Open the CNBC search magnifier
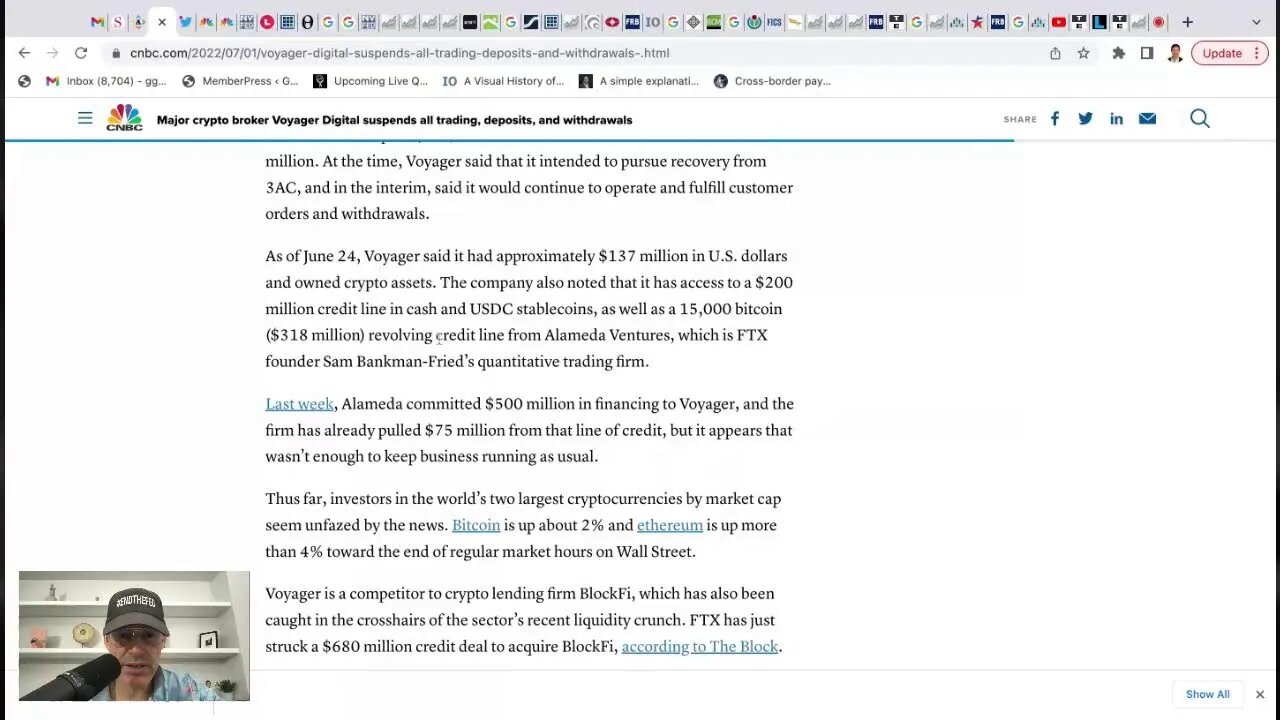 click(1200, 119)
